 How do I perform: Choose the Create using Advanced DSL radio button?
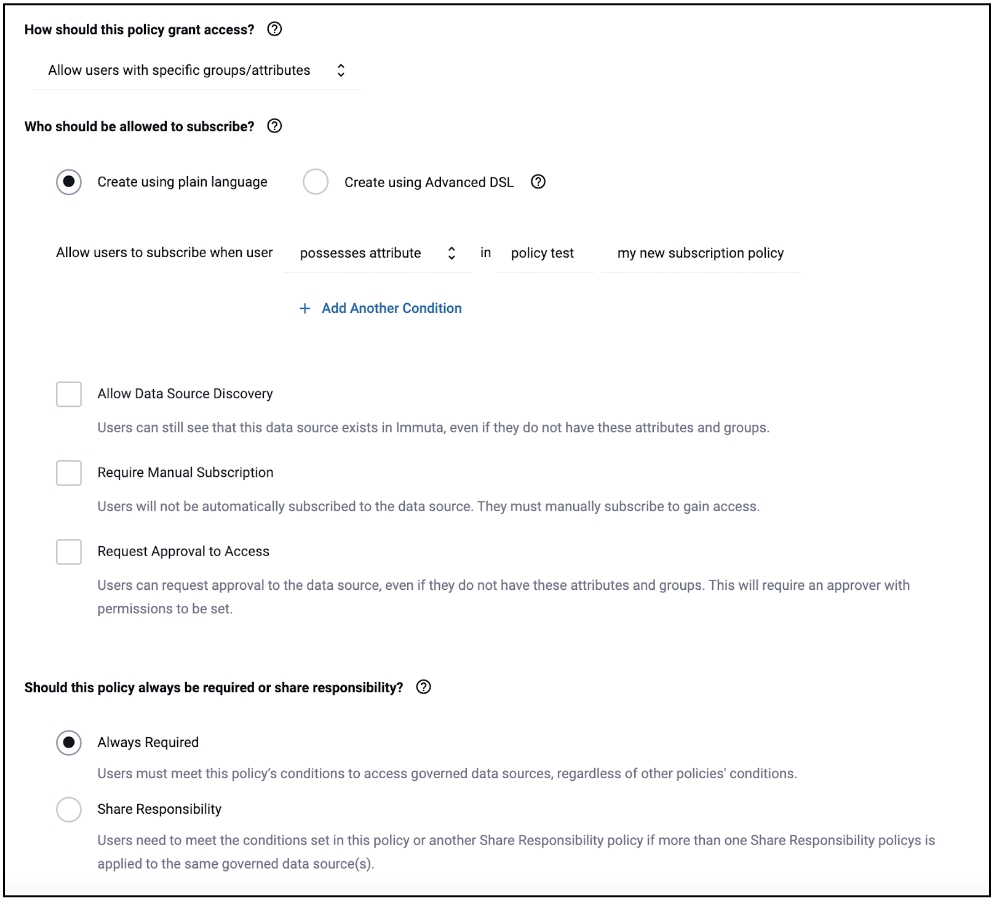316,183
